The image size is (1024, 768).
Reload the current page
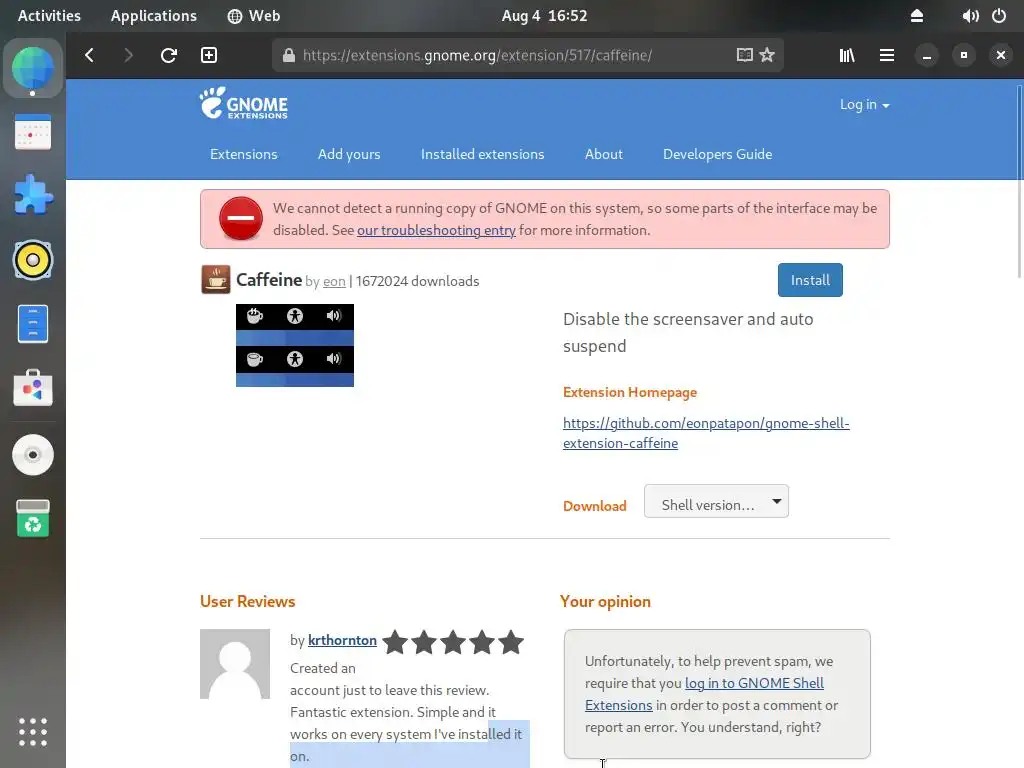(168, 56)
